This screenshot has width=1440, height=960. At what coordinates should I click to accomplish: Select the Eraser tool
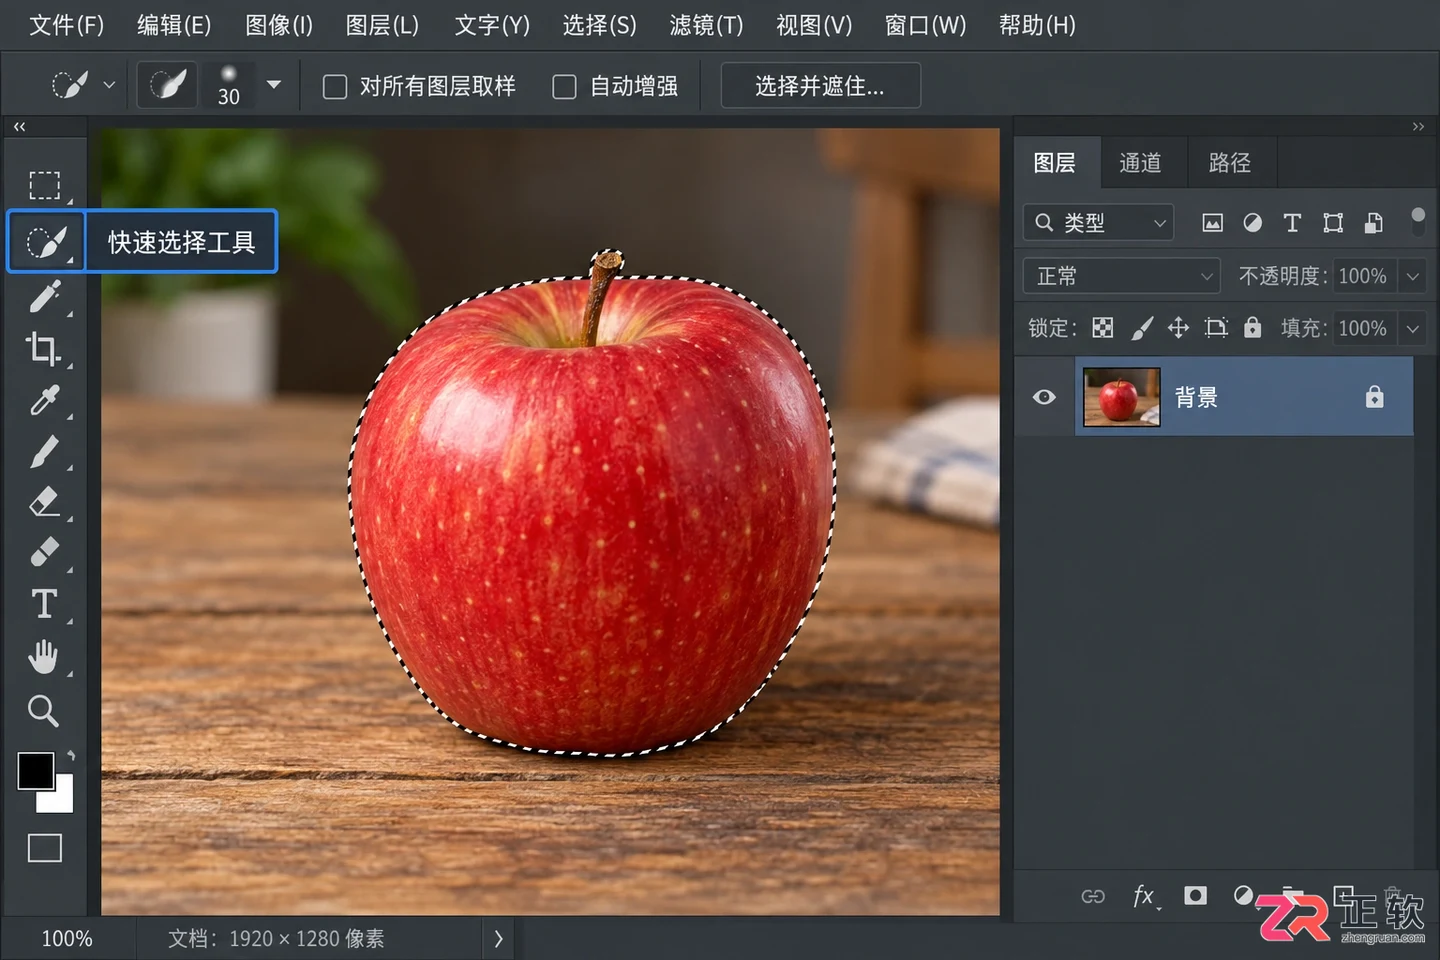[x=44, y=501]
